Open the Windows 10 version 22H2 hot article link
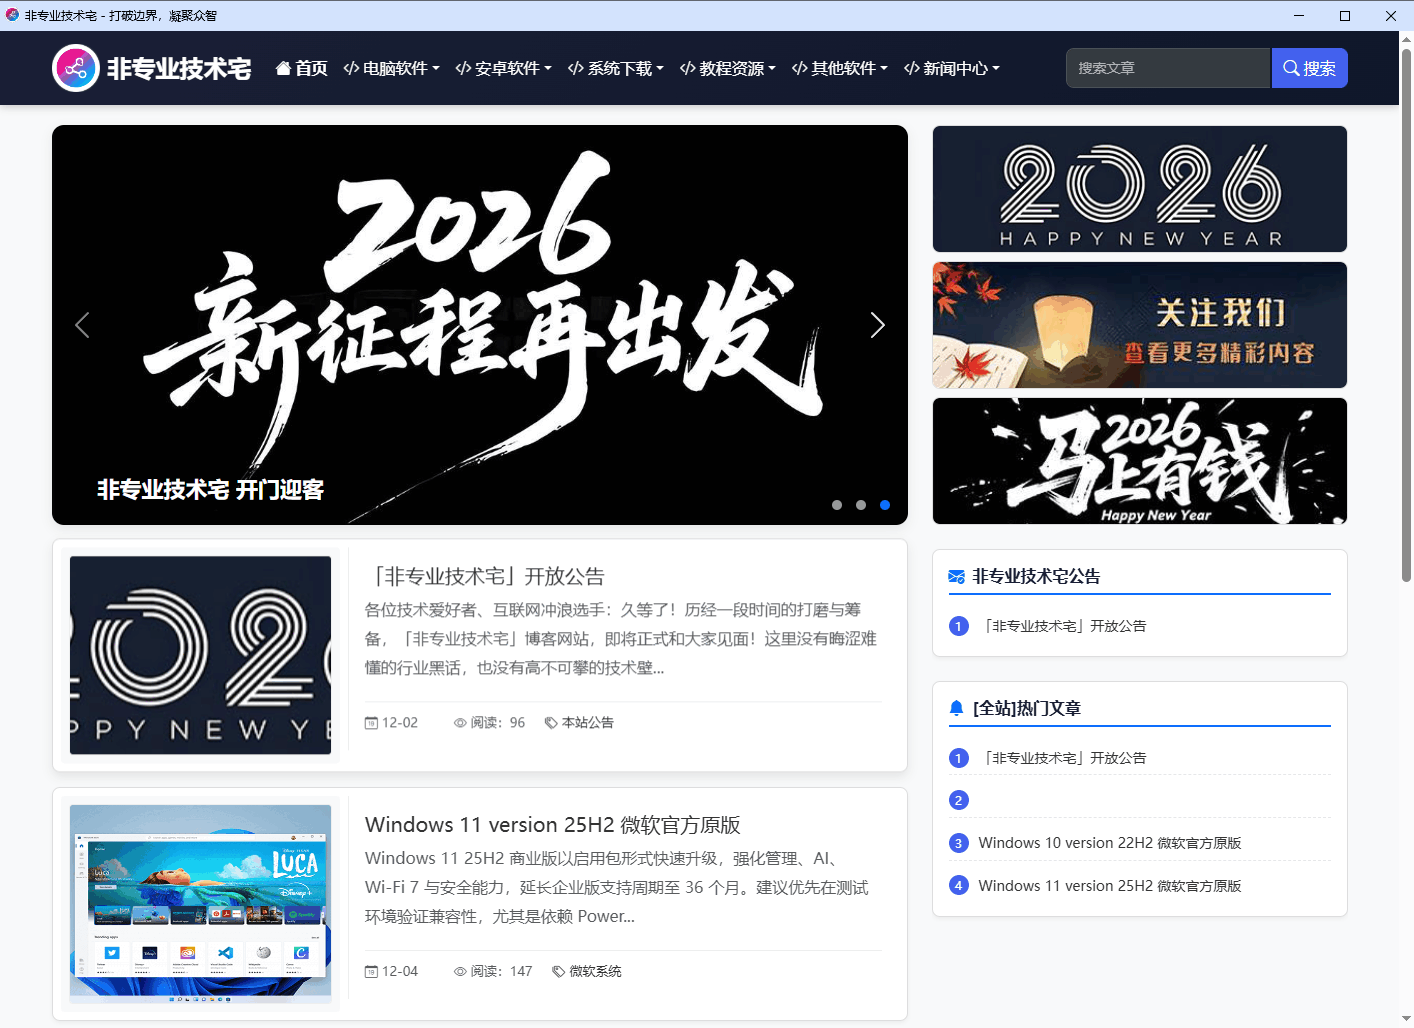 click(x=1110, y=842)
